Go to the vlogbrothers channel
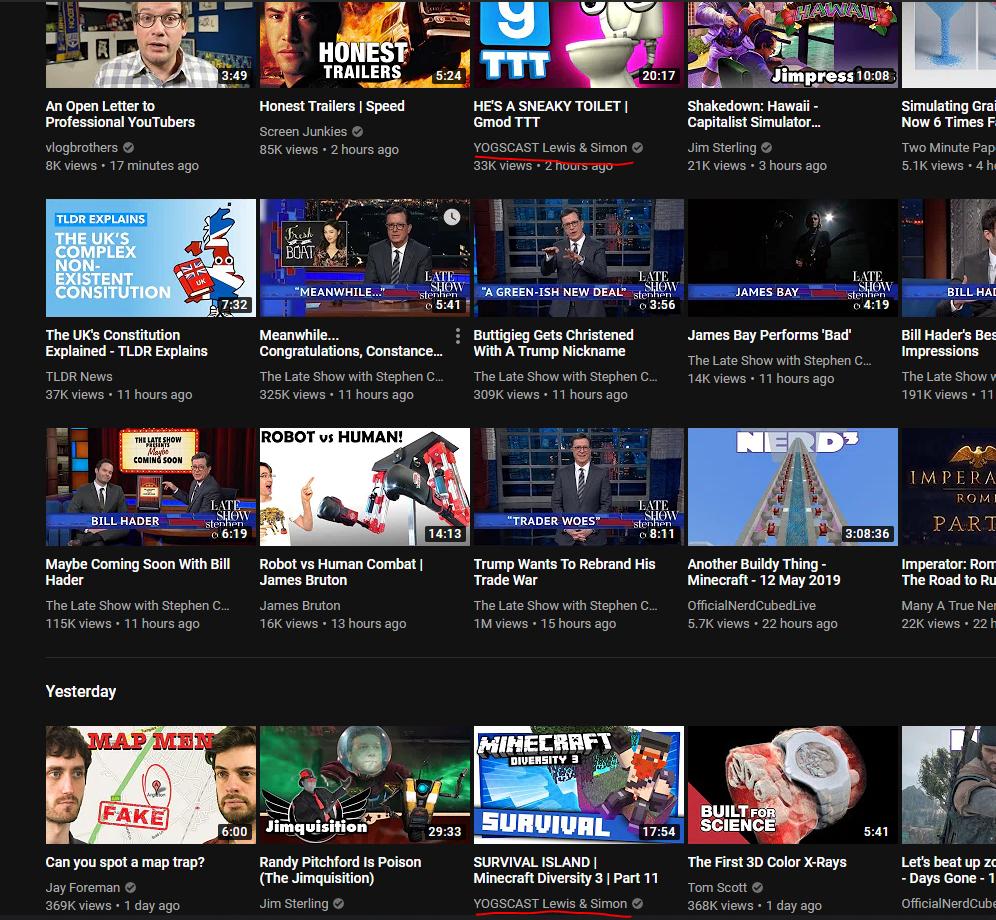Image resolution: width=996 pixels, height=920 pixels. point(82,147)
